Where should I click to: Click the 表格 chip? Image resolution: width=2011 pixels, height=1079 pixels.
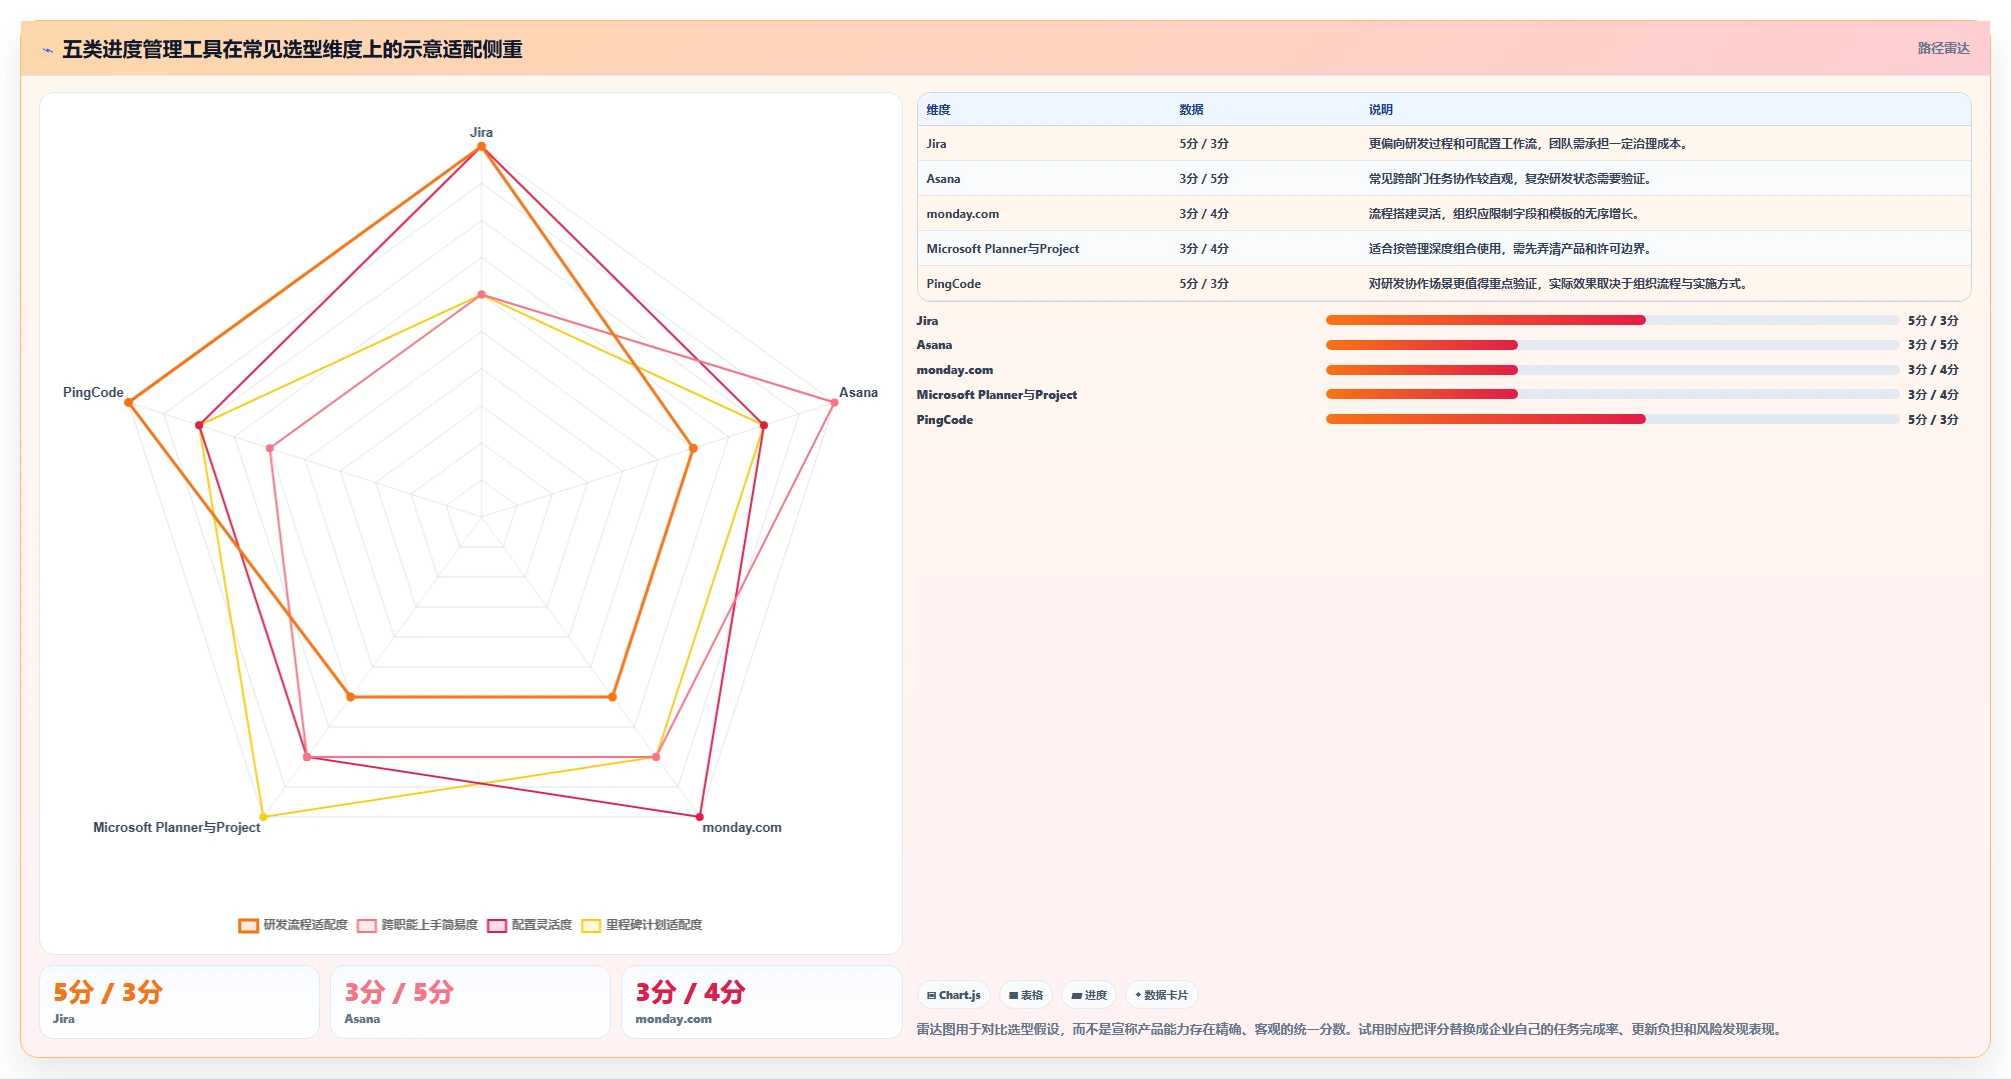pos(1026,995)
